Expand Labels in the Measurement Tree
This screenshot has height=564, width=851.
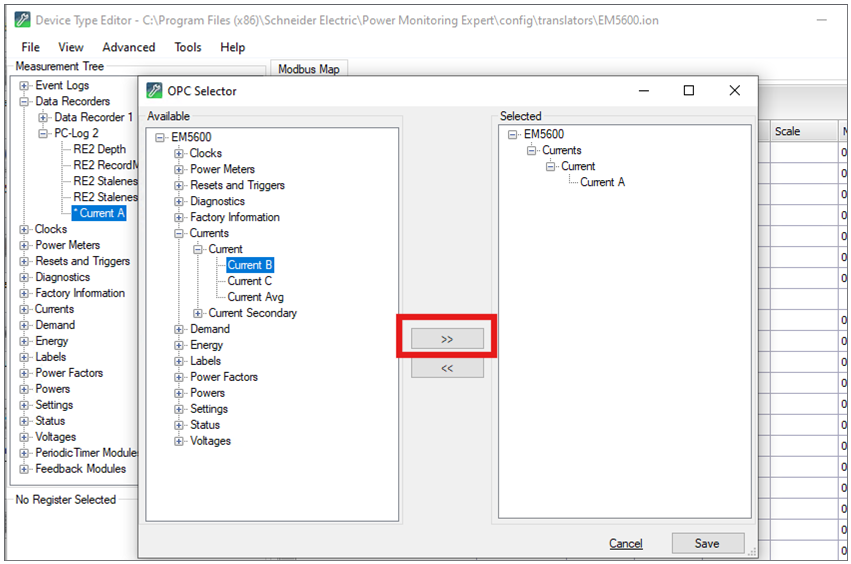click(24, 357)
